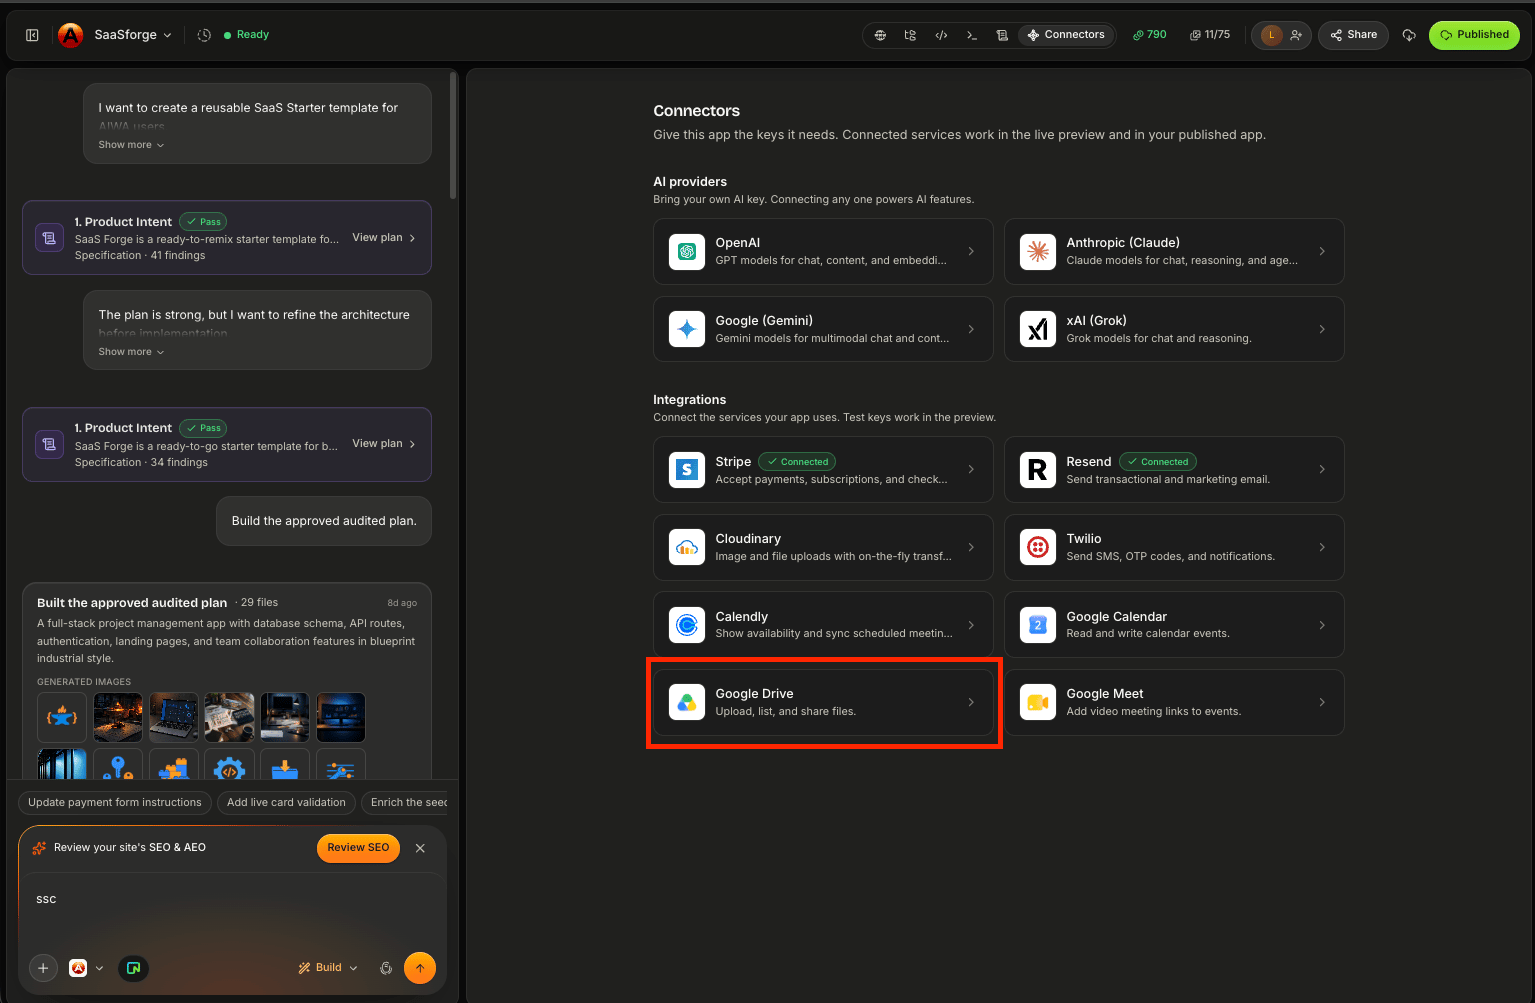Open the Anthropic (Claude) connector card
The width and height of the screenshot is (1535, 1003).
point(1174,252)
